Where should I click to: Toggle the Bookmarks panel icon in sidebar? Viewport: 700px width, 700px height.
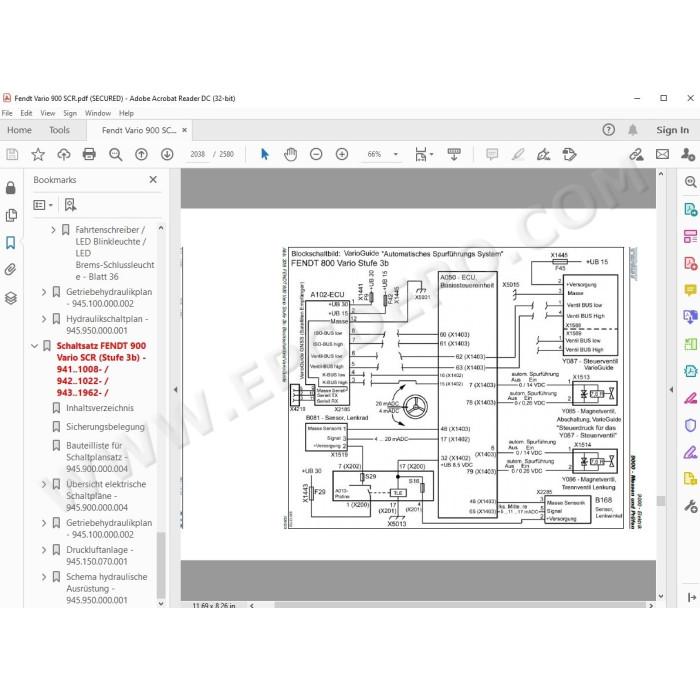point(11,243)
